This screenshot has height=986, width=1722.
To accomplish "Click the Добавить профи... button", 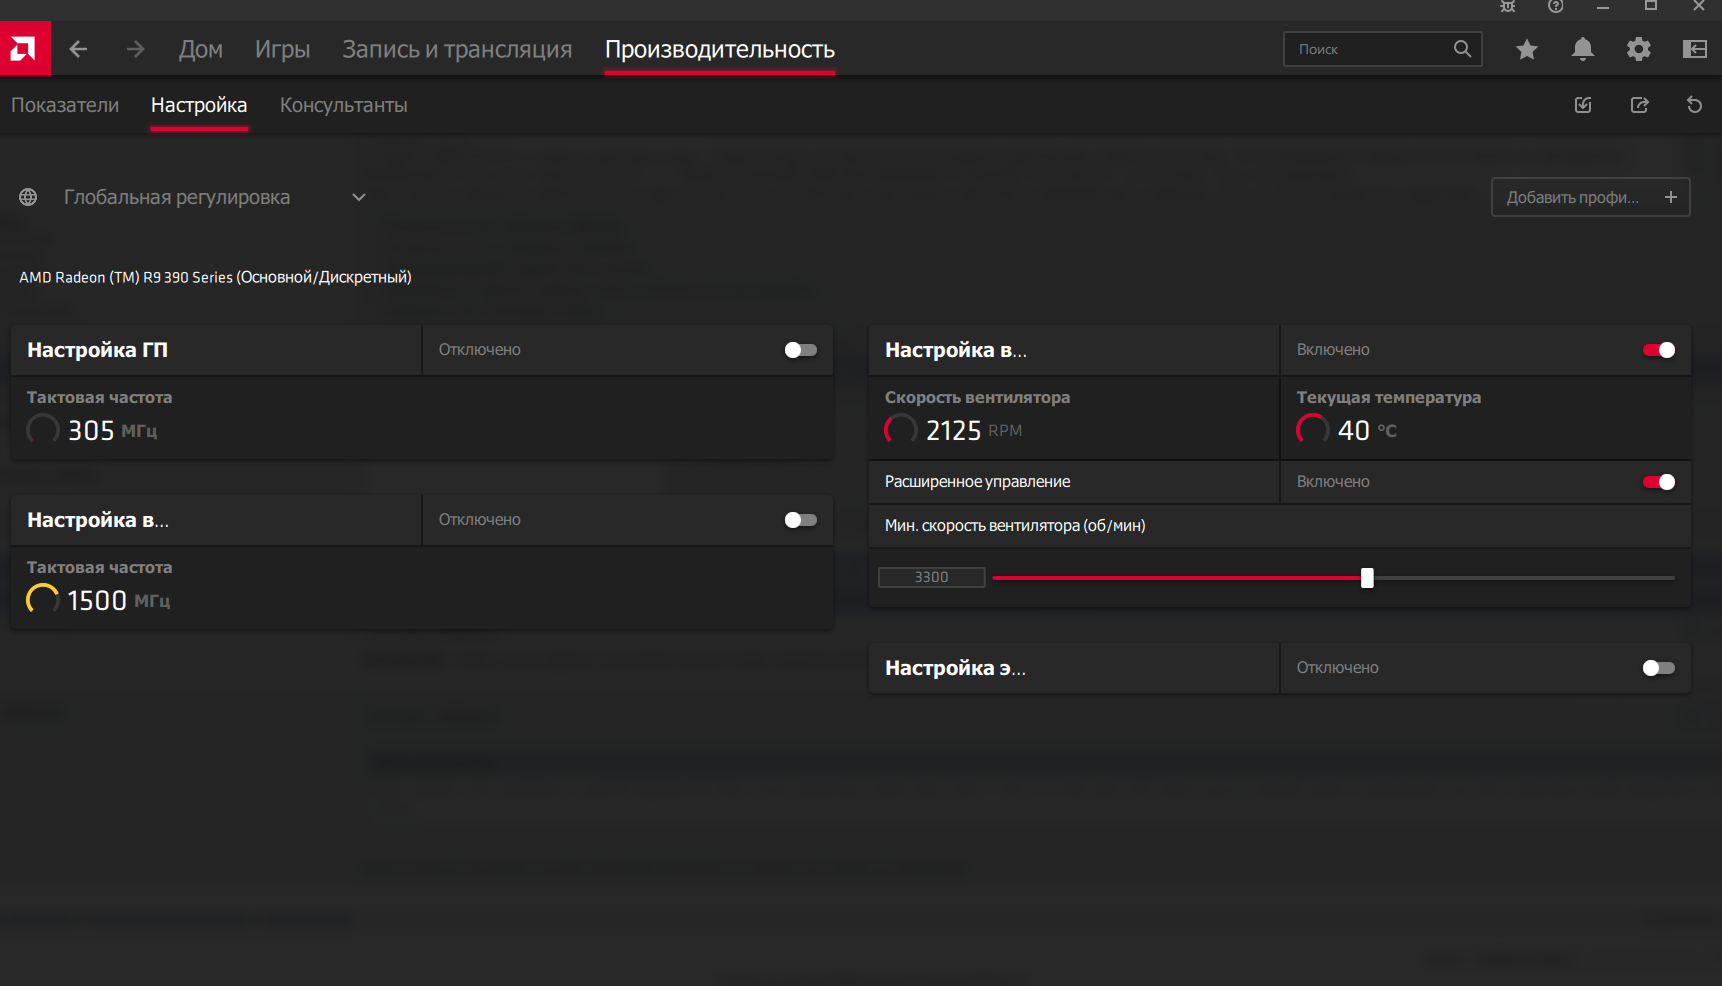I will 1590,198.
